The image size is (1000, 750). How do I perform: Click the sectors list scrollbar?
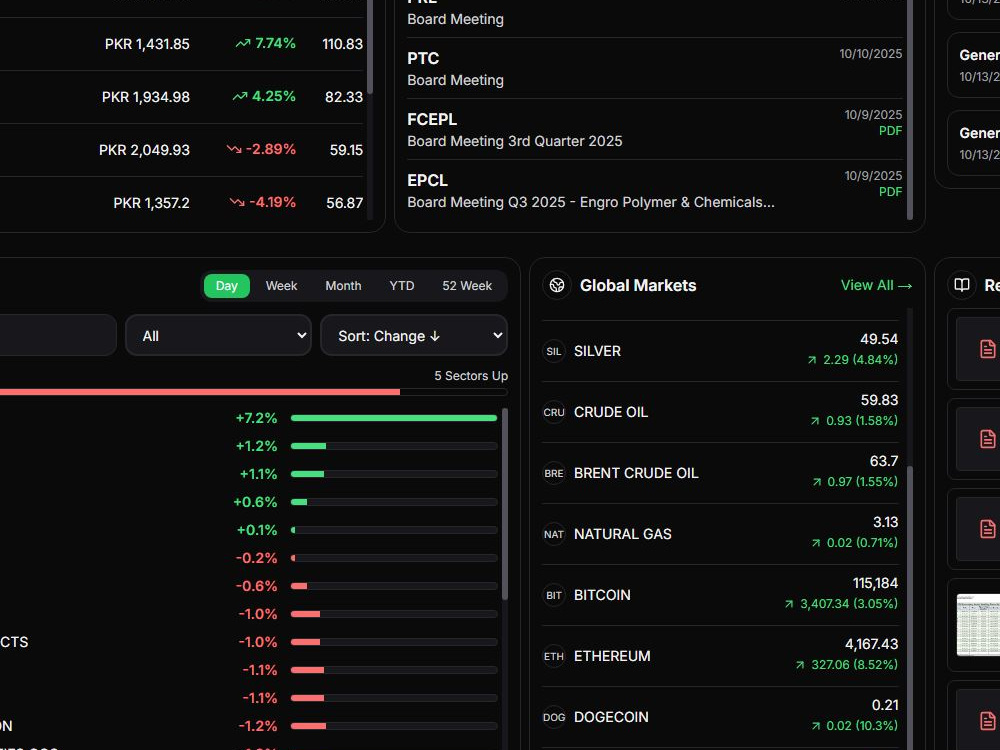504,504
